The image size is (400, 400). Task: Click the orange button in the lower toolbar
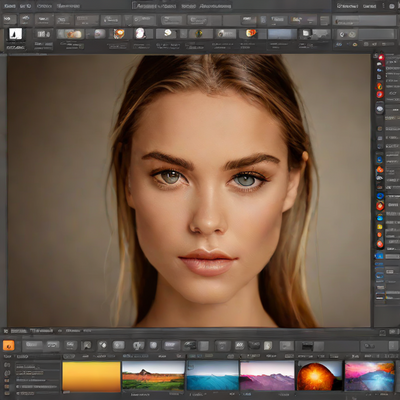coord(9,346)
